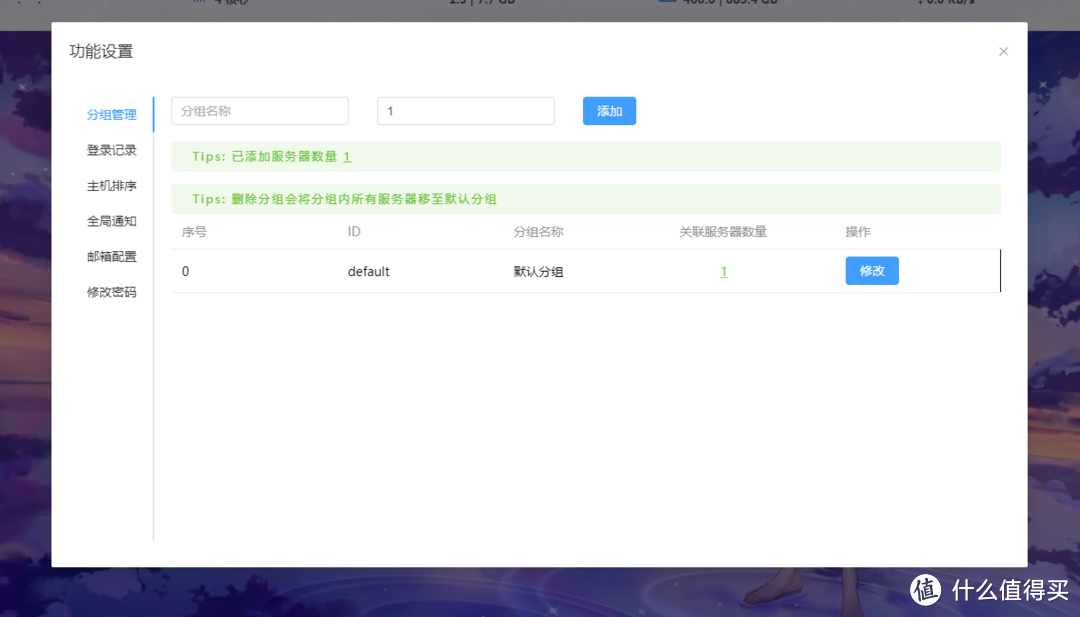Open the link 1 under 关联服务器数量
Image resolution: width=1080 pixels, height=617 pixels.
[x=724, y=271]
